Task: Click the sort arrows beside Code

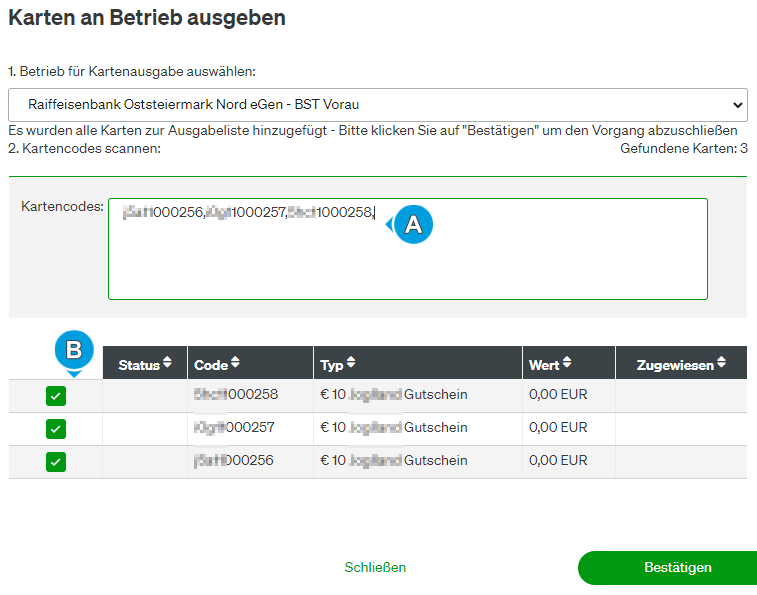Action: tap(235, 362)
